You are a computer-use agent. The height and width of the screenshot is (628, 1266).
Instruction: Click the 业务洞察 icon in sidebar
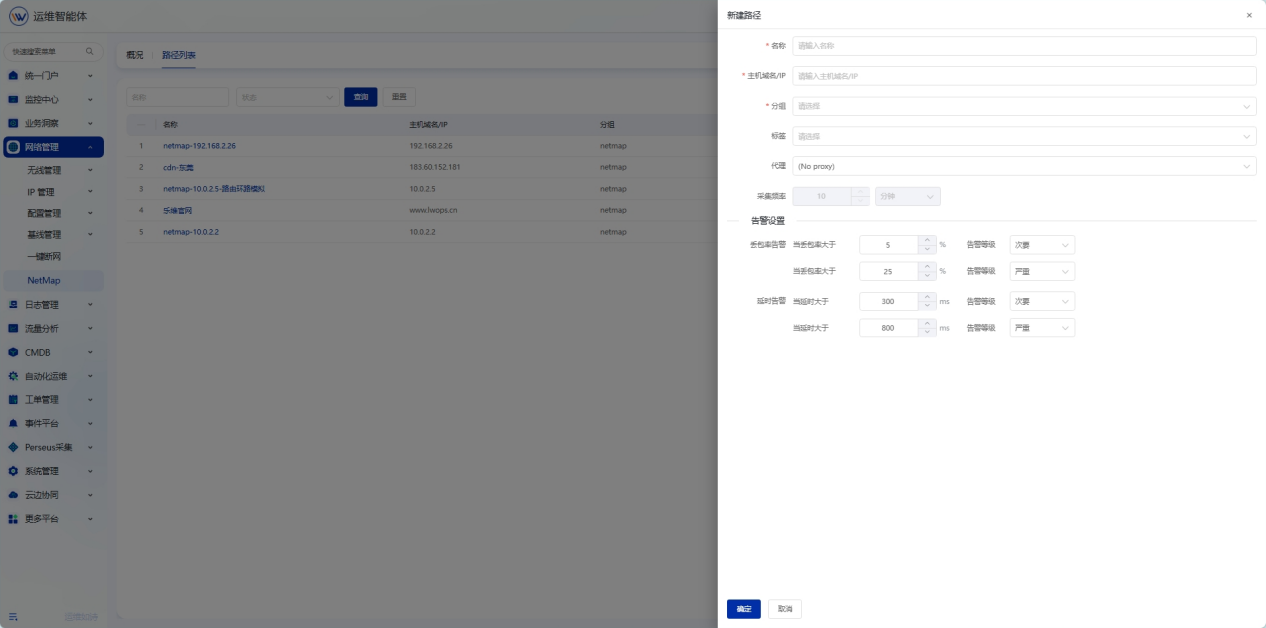pyautogui.click(x=13, y=123)
